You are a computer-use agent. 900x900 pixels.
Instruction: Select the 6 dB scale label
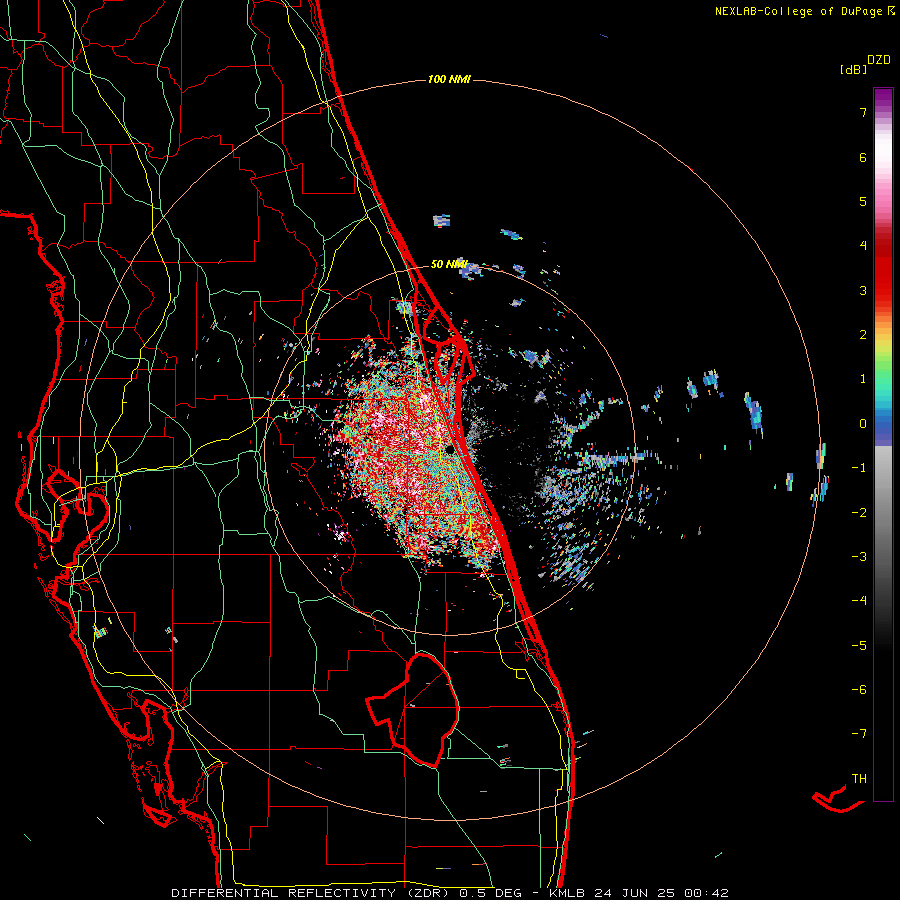coord(863,157)
